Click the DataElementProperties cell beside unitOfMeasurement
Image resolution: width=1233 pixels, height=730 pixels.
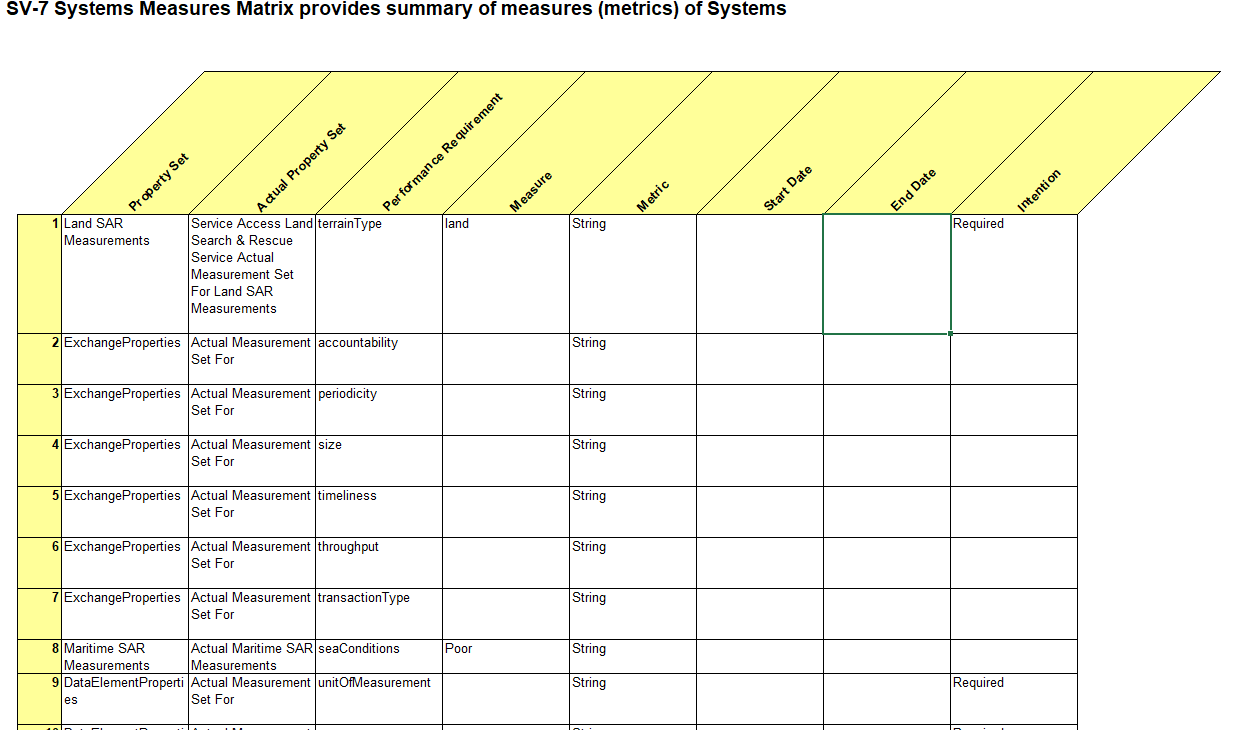click(126, 699)
